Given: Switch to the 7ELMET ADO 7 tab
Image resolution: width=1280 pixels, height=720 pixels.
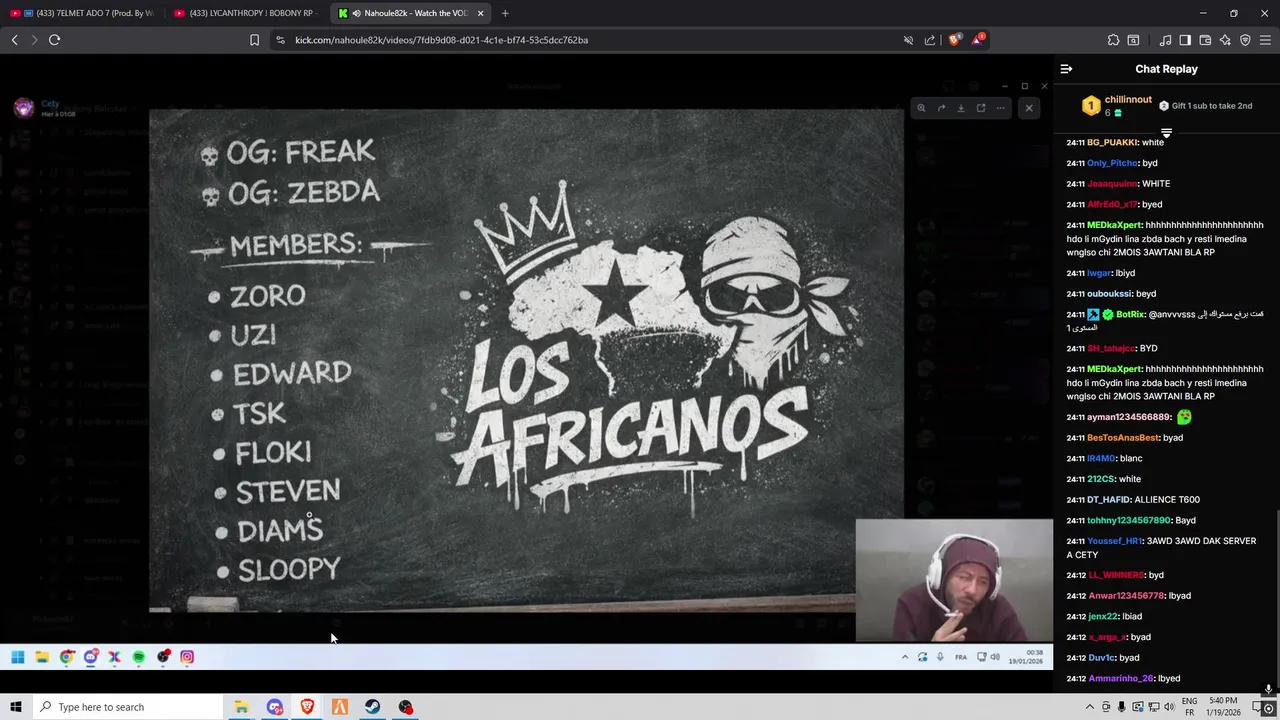Looking at the screenshot, I should click(82, 13).
